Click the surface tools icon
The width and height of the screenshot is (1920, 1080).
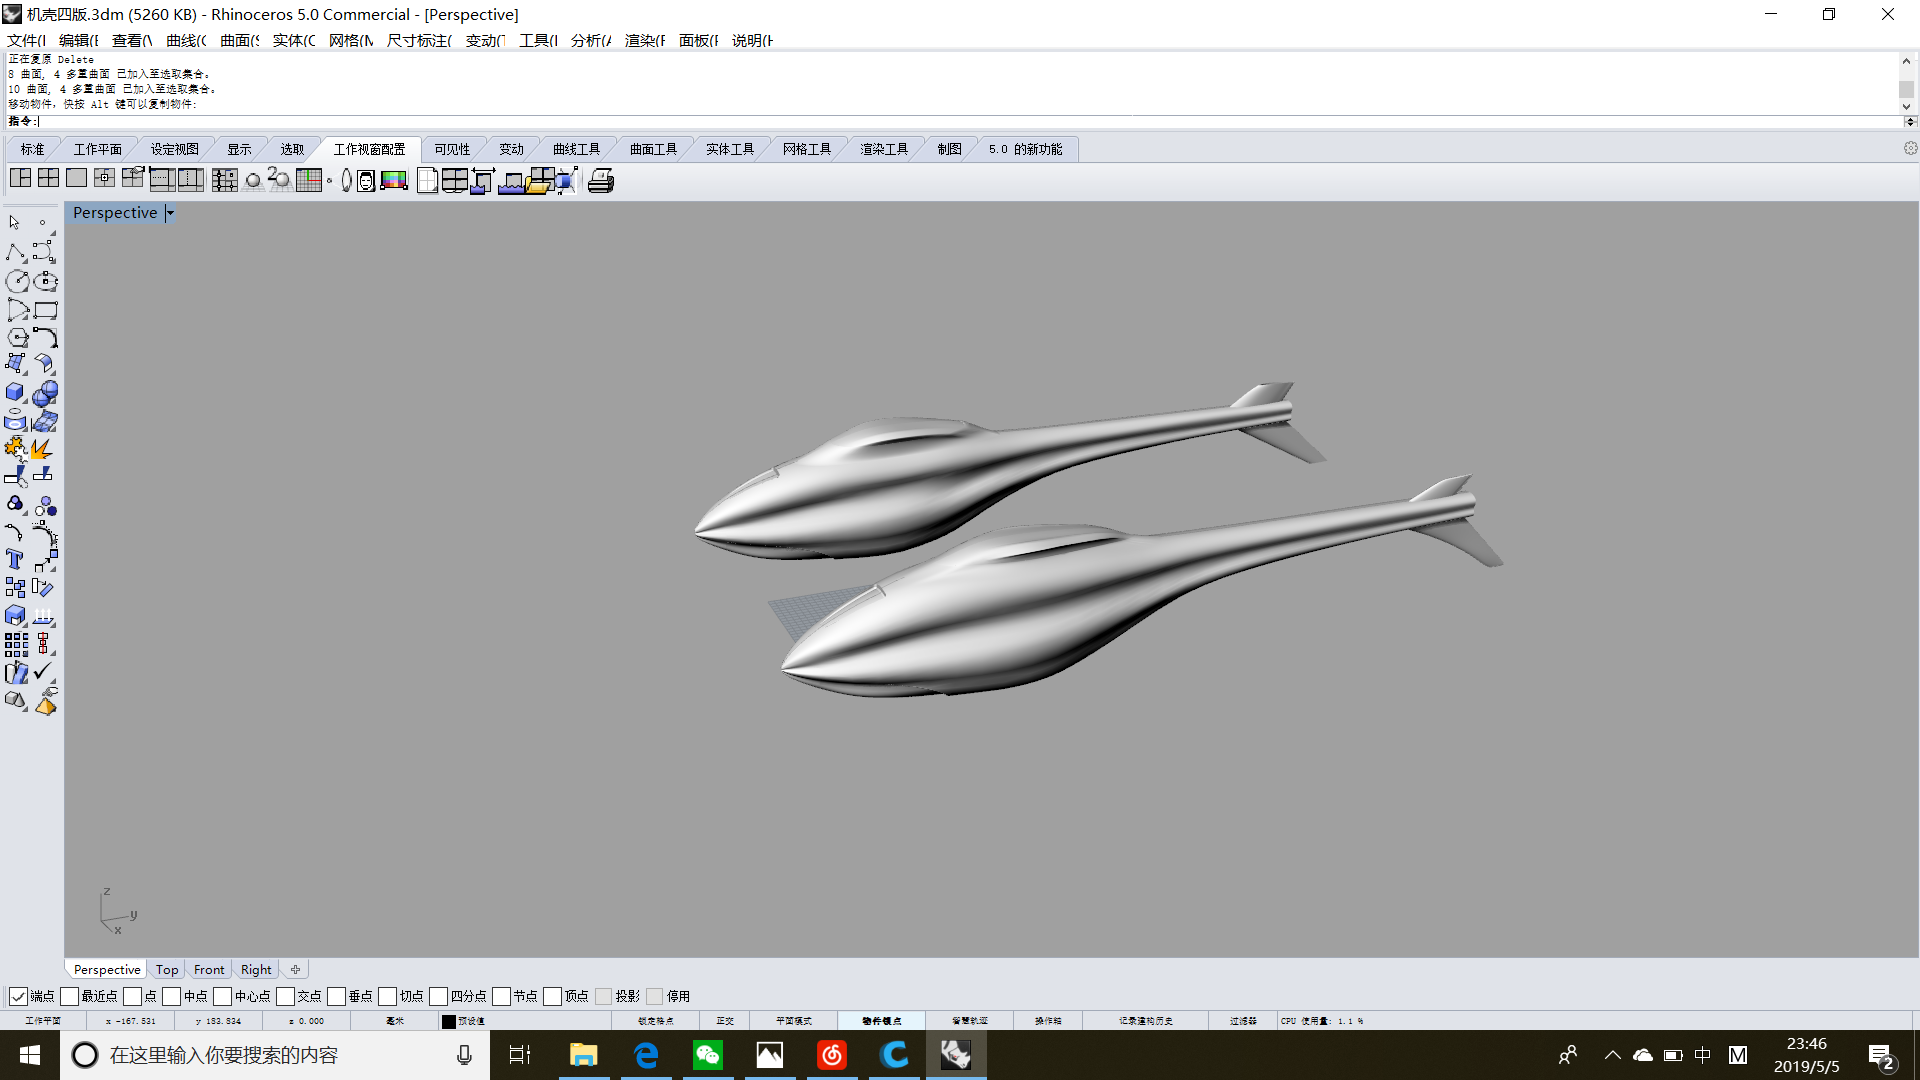[650, 148]
